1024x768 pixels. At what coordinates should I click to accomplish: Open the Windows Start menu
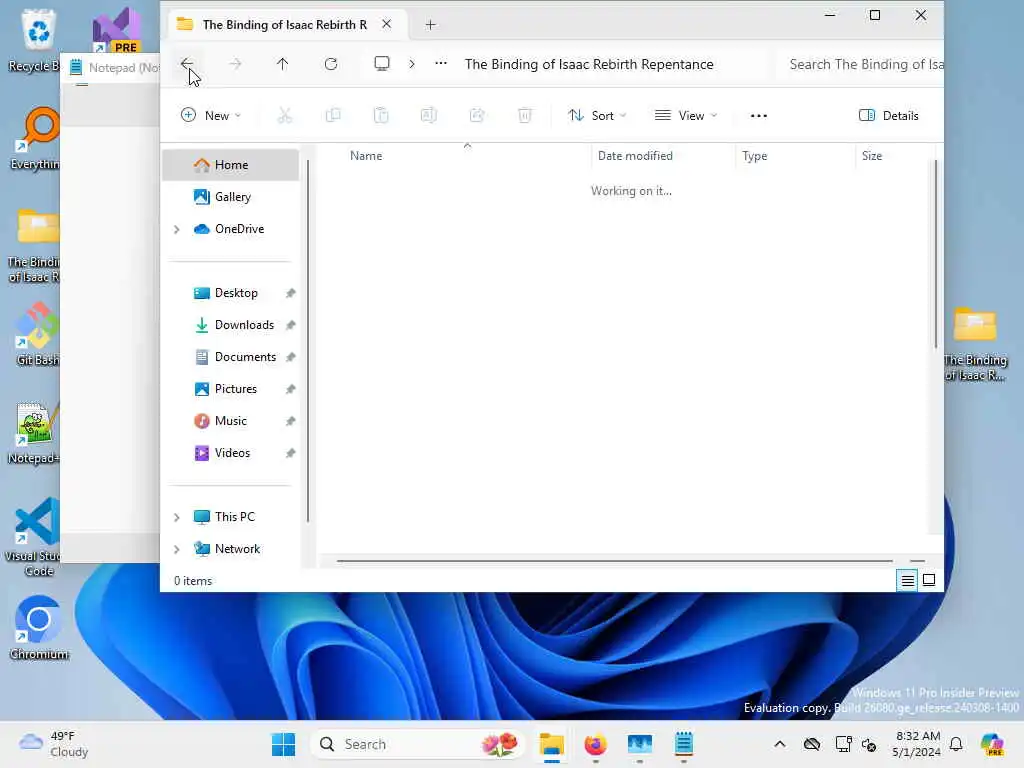tap(283, 744)
